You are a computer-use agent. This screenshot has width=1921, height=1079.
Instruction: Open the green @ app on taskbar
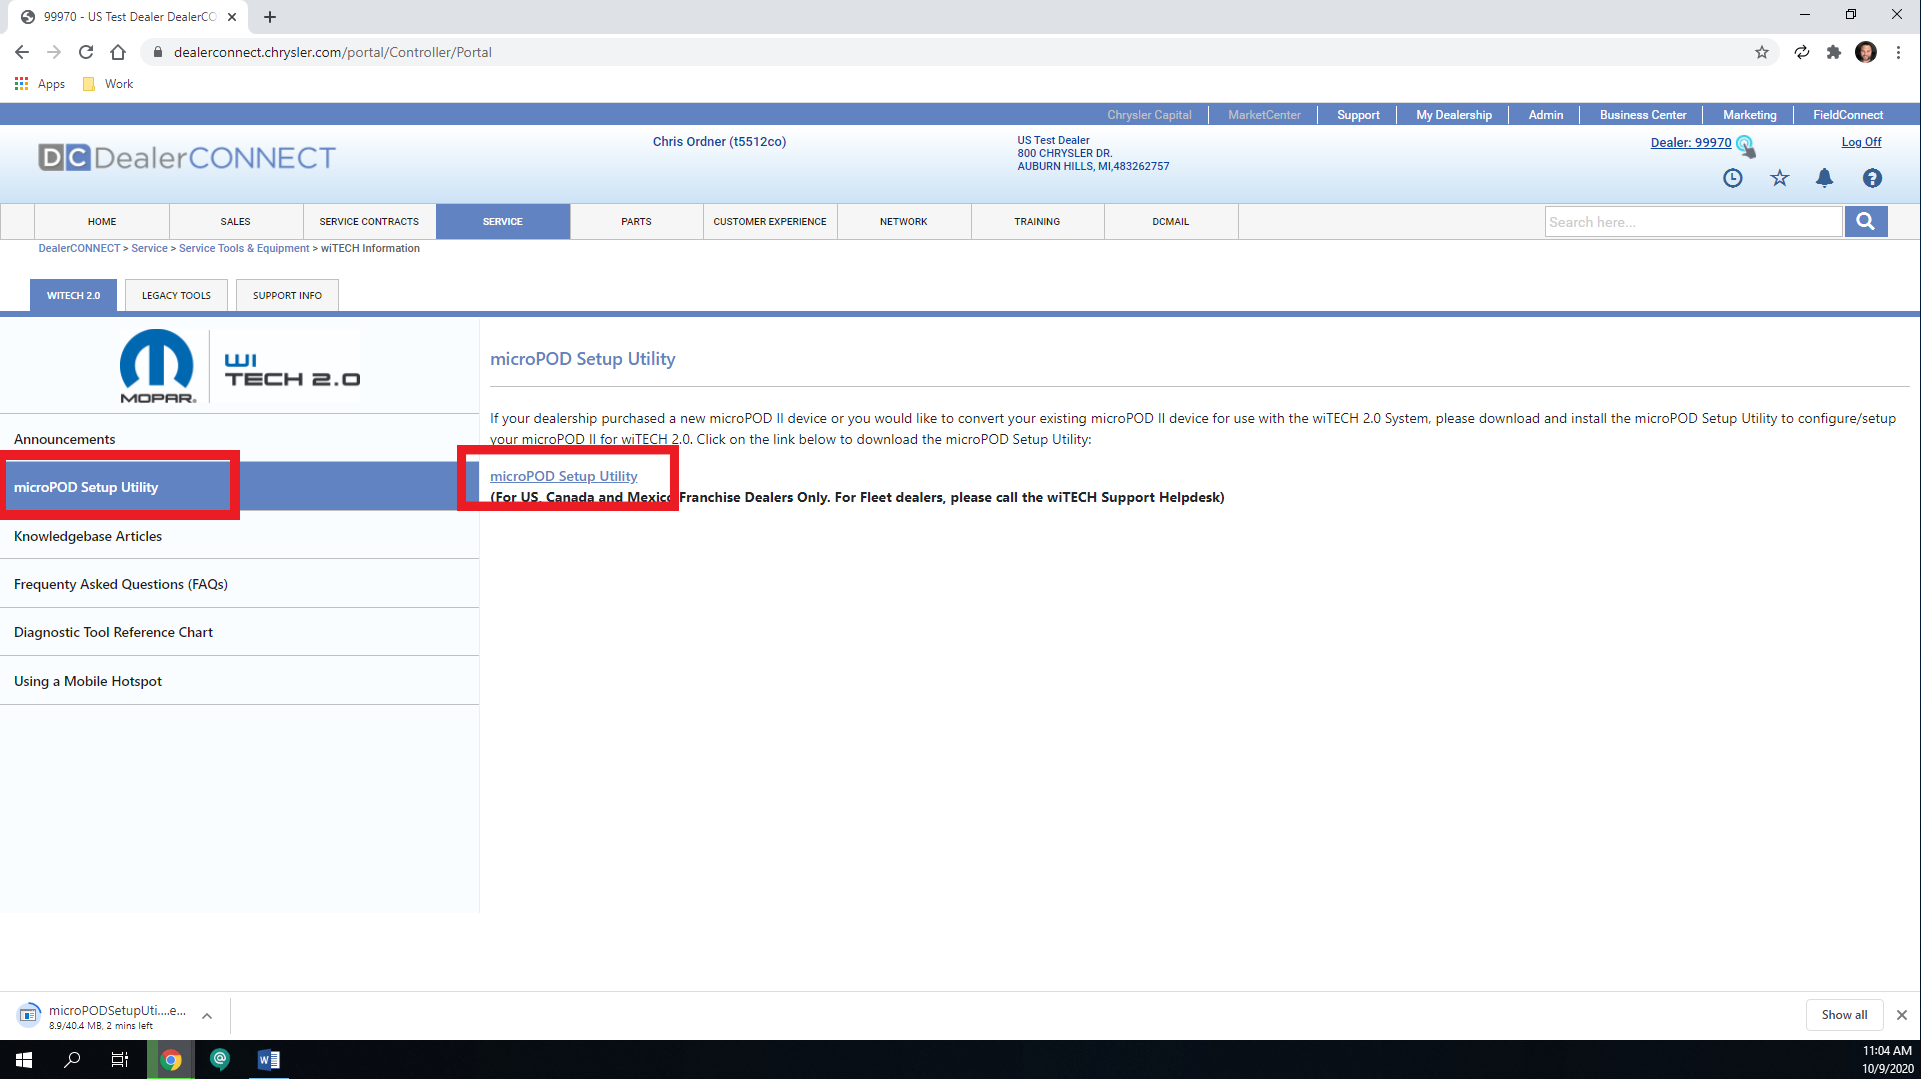coord(220,1060)
